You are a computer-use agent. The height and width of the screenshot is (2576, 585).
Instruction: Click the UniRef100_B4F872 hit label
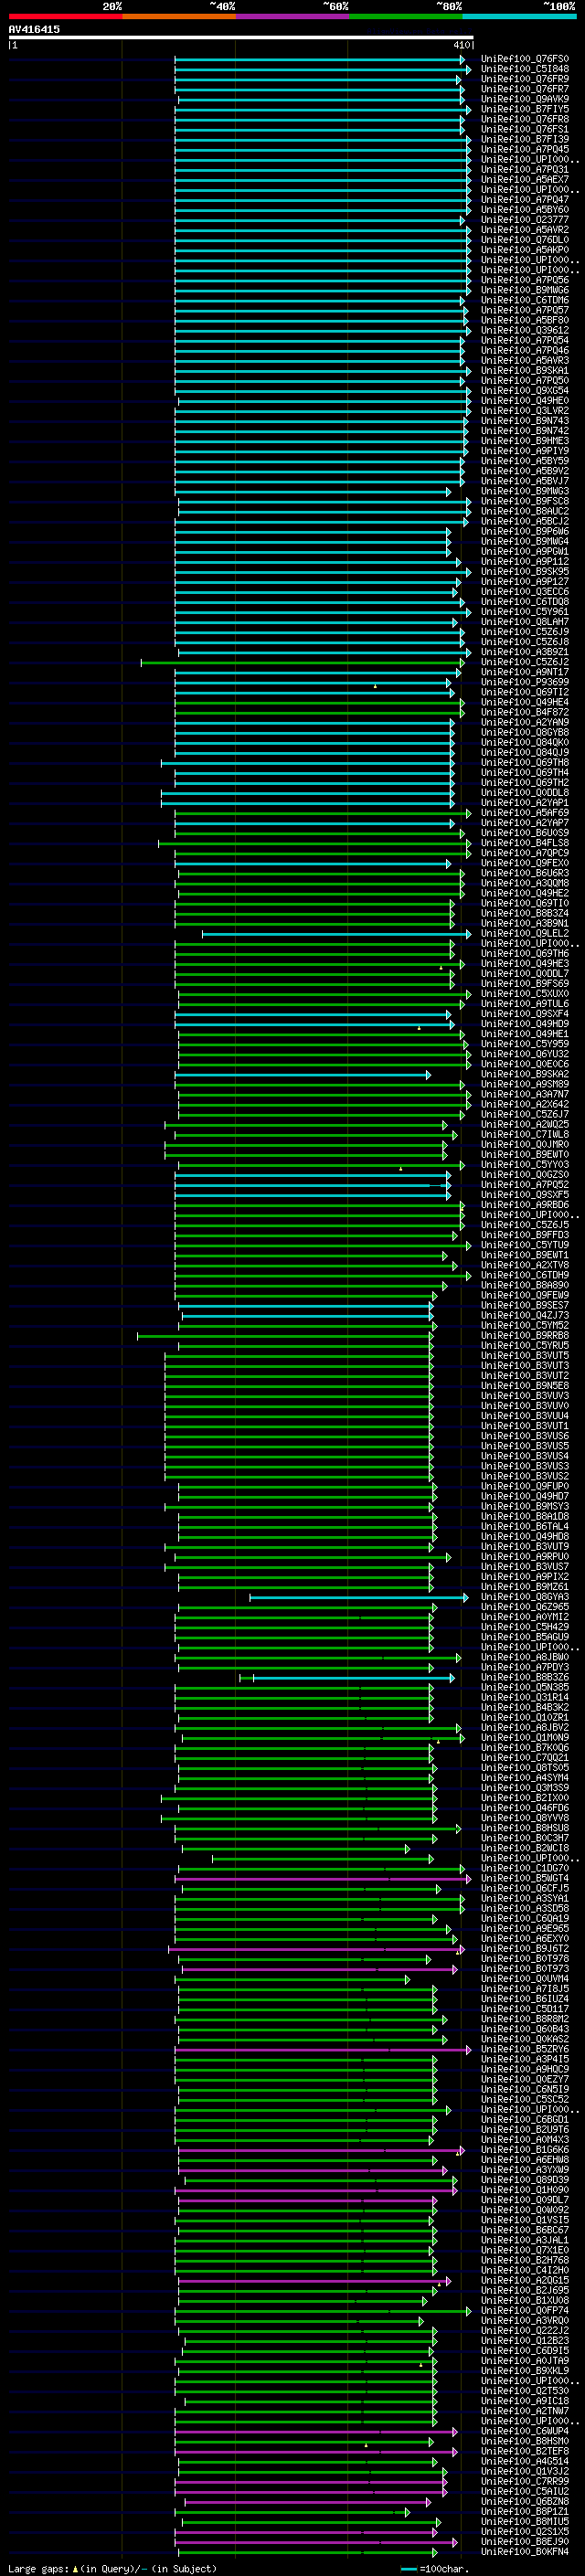[525, 712]
